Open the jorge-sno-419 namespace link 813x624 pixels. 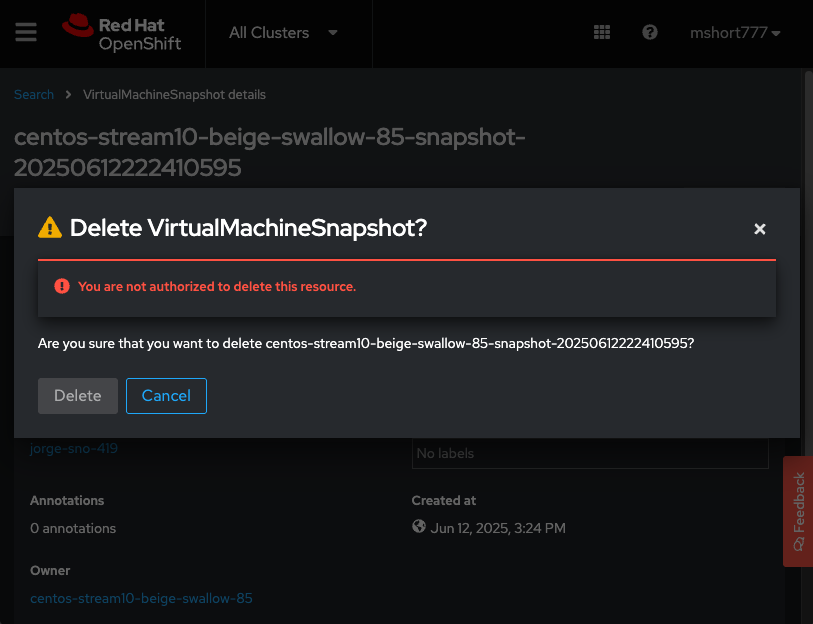click(x=74, y=449)
